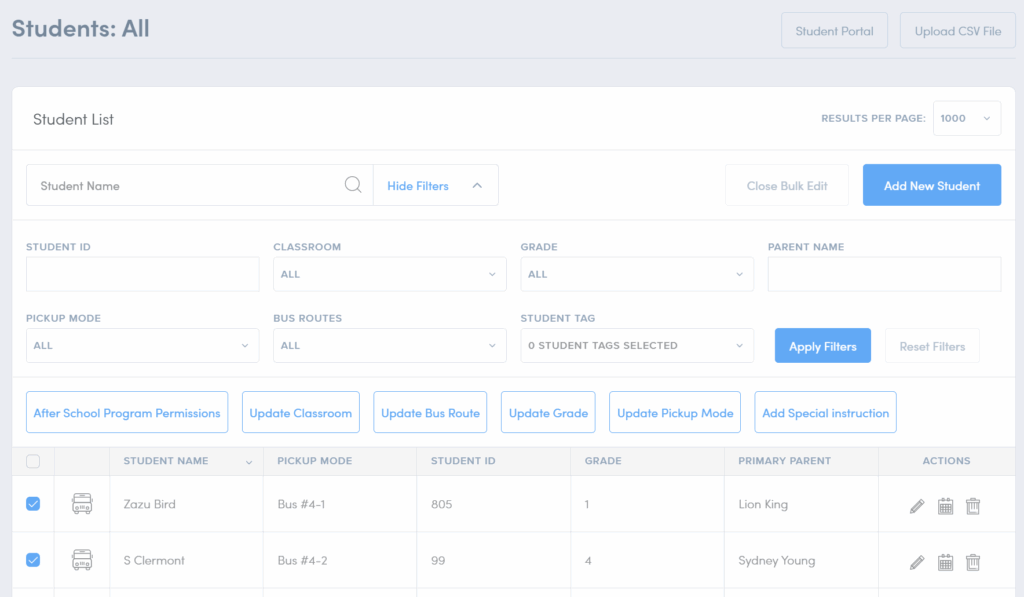Delete Zazu Bird with the trash icon

coord(973,506)
